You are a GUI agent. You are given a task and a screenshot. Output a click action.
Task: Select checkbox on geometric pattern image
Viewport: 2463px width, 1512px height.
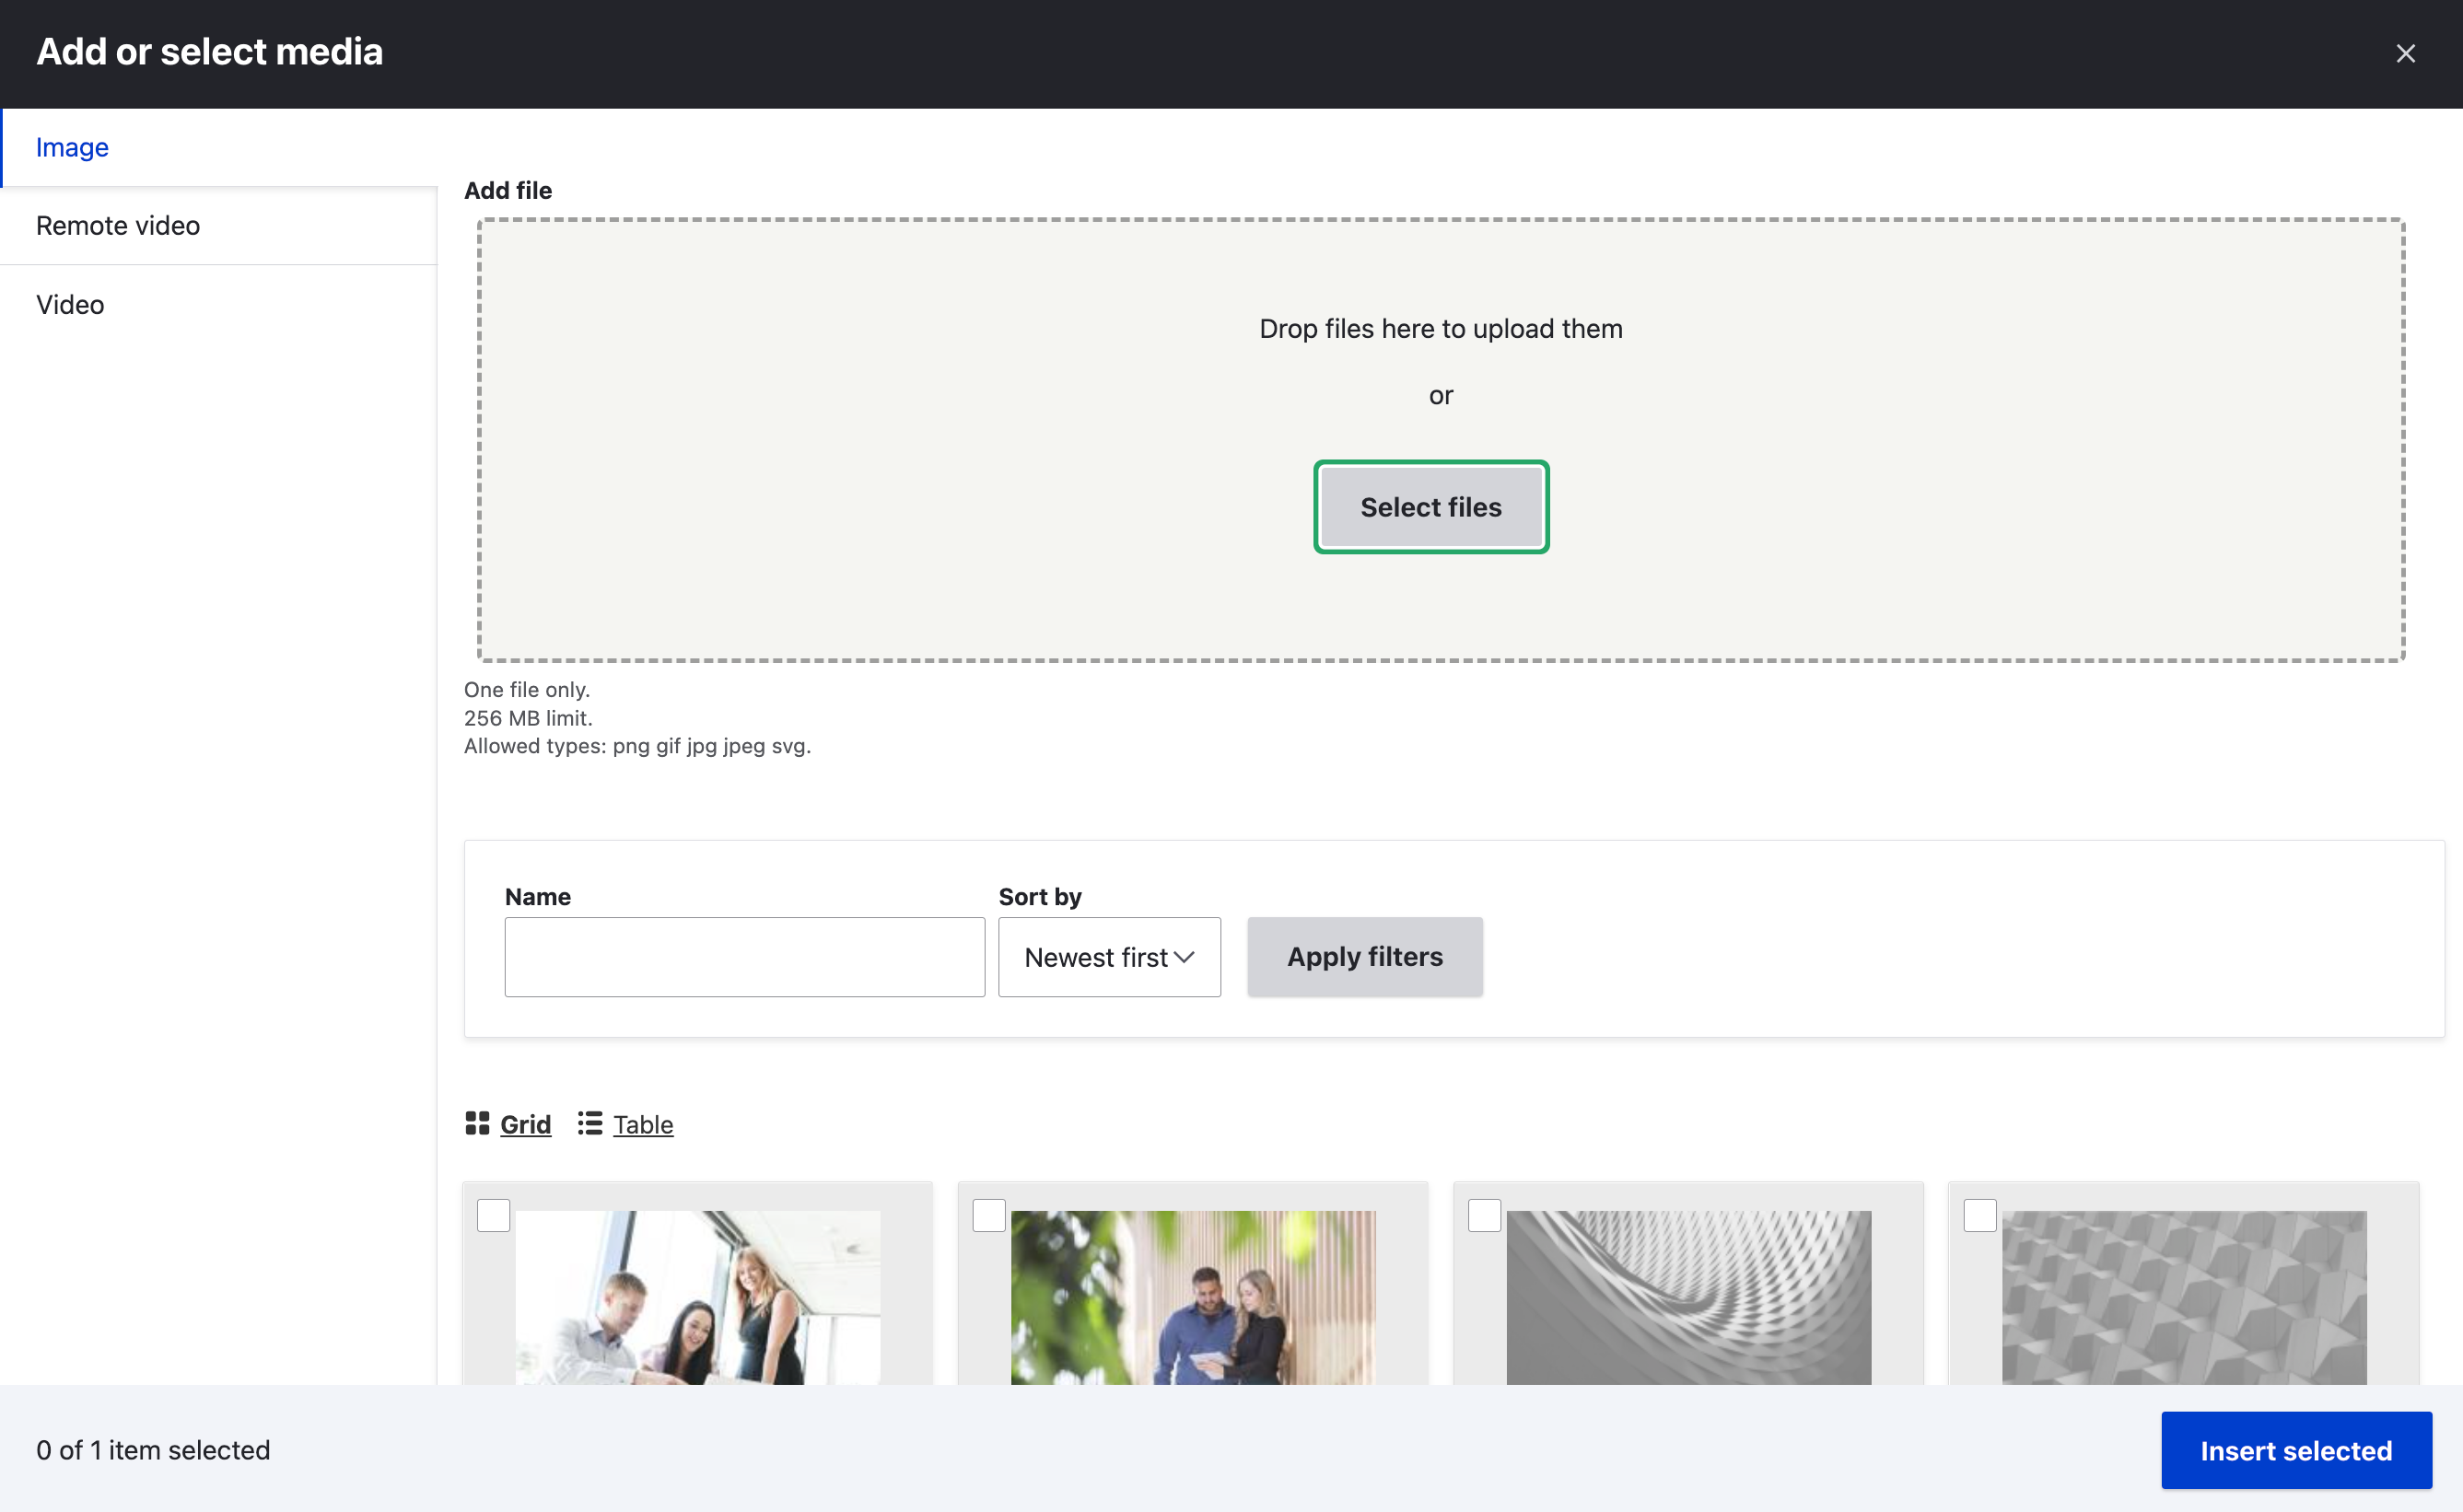1980,1215
